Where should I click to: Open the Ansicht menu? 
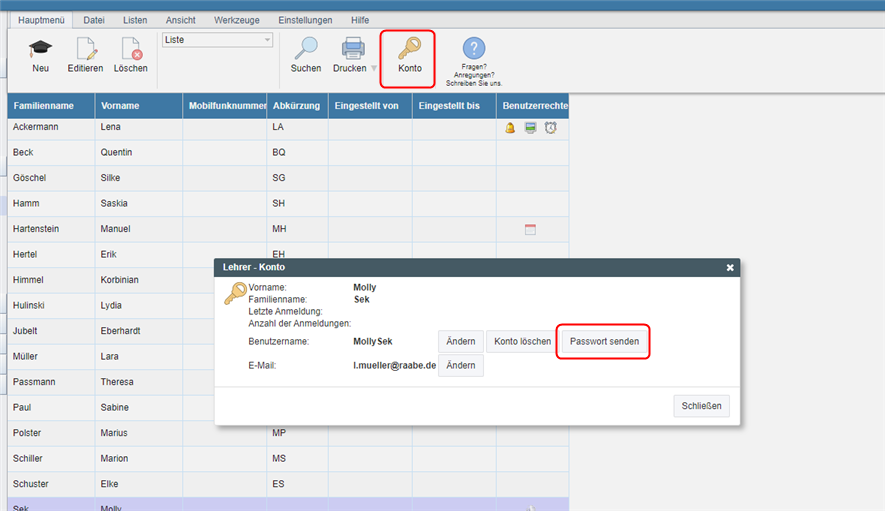181,20
